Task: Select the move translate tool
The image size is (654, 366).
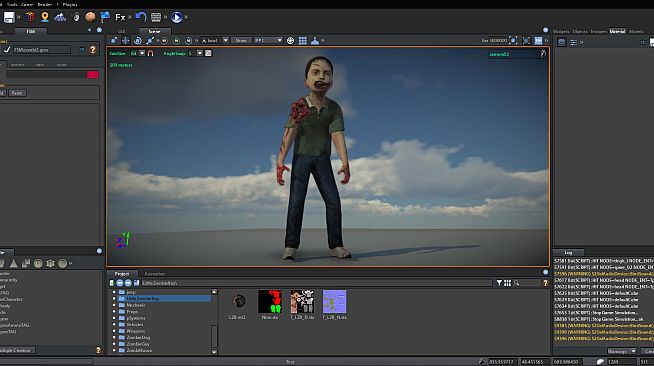Action: [x=126, y=40]
